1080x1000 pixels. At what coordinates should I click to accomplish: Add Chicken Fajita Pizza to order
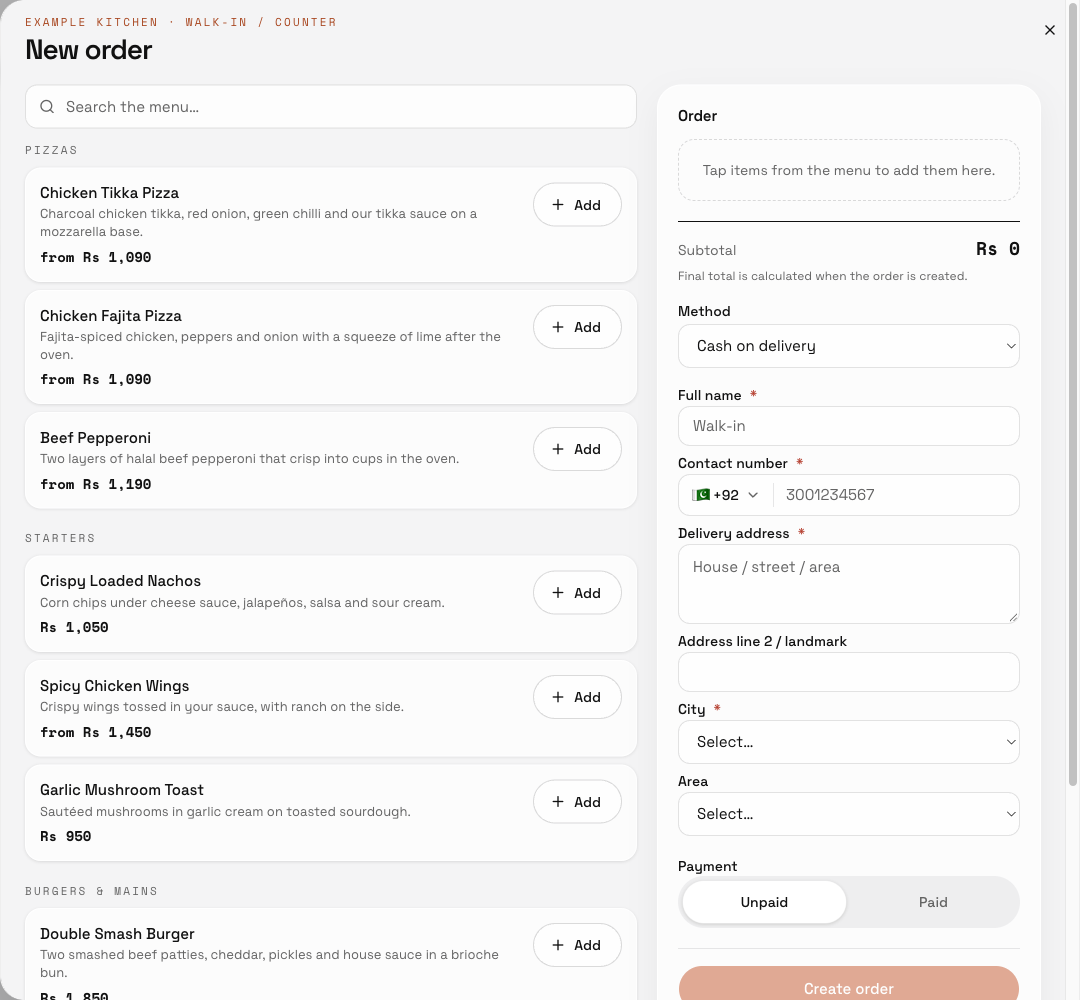click(577, 327)
